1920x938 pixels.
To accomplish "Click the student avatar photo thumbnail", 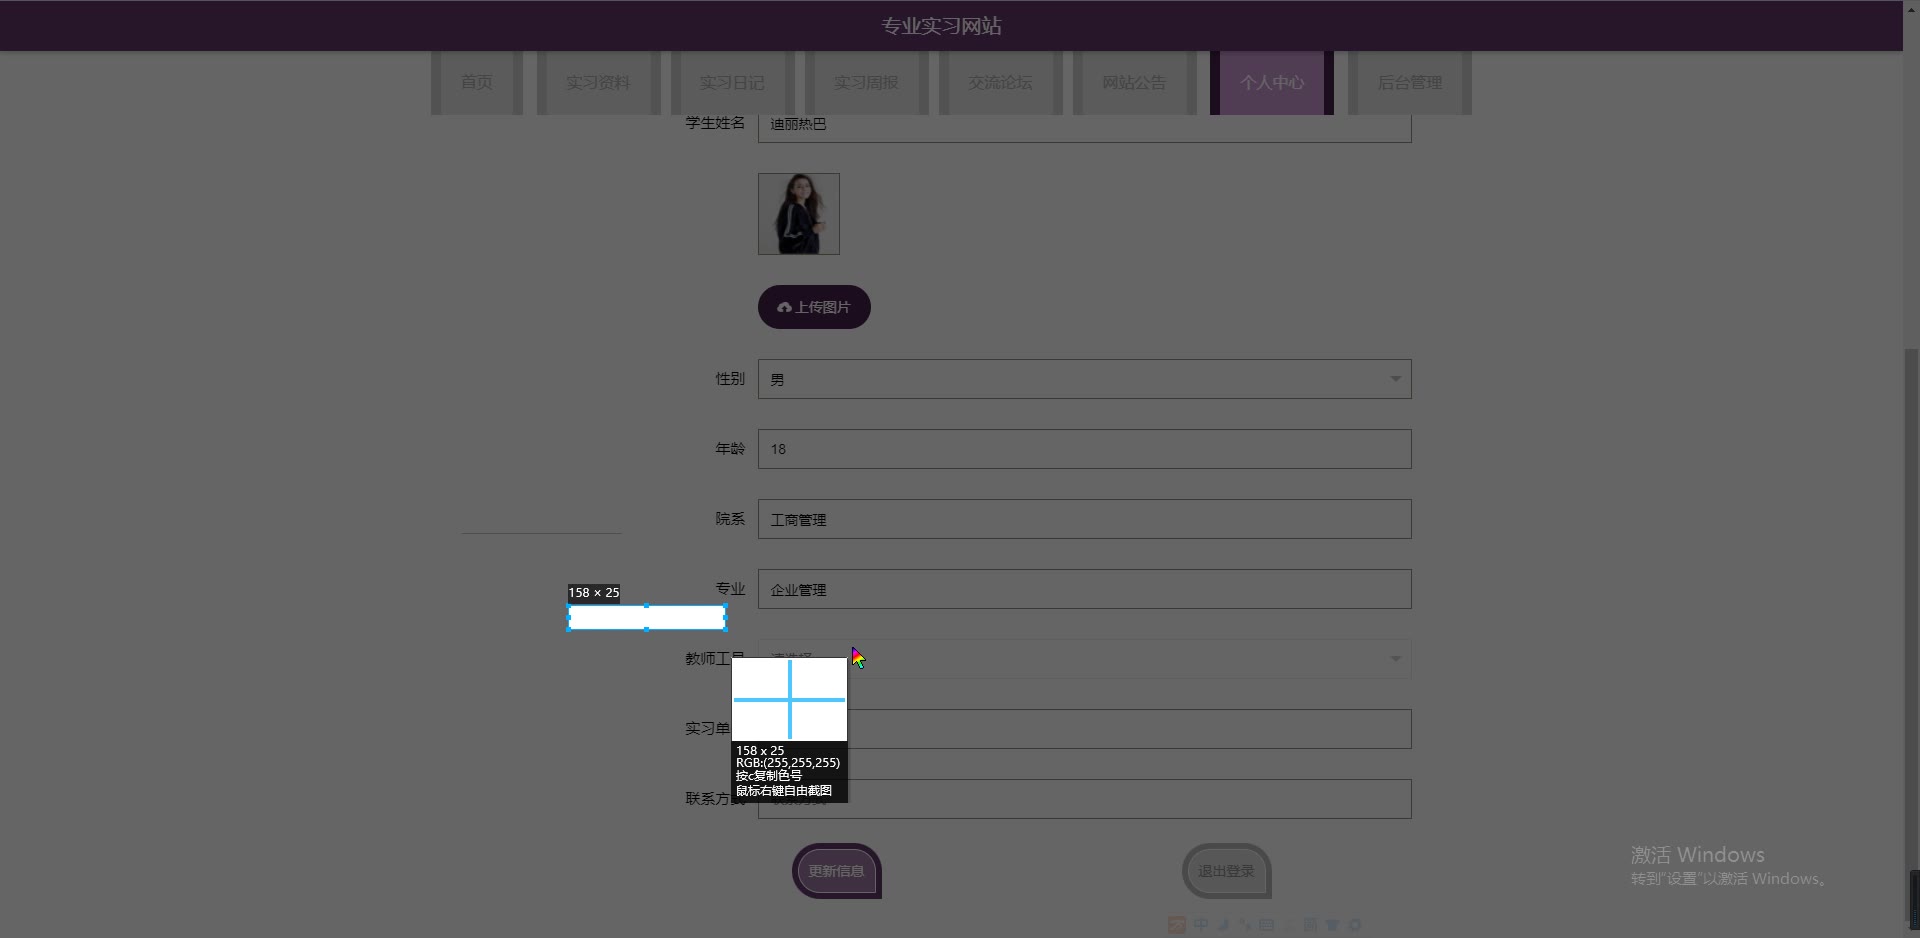I will [799, 214].
